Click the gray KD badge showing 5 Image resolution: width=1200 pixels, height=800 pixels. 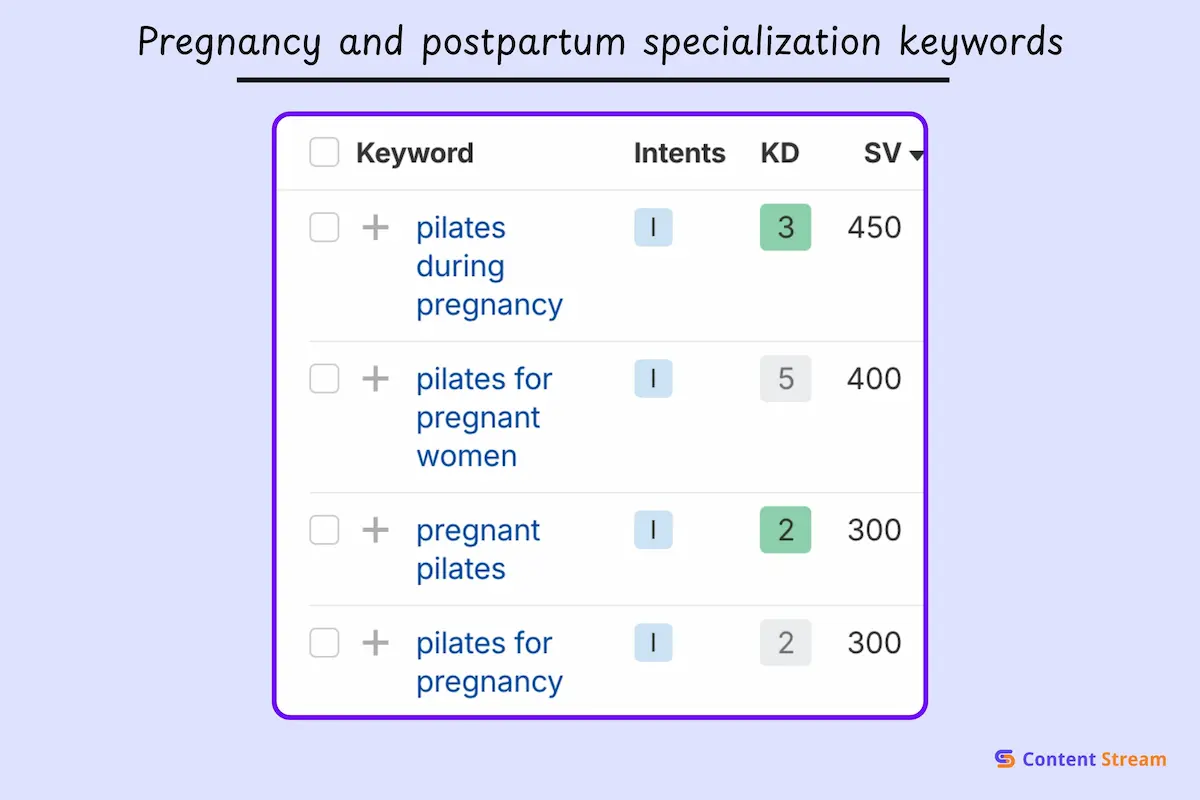785,379
